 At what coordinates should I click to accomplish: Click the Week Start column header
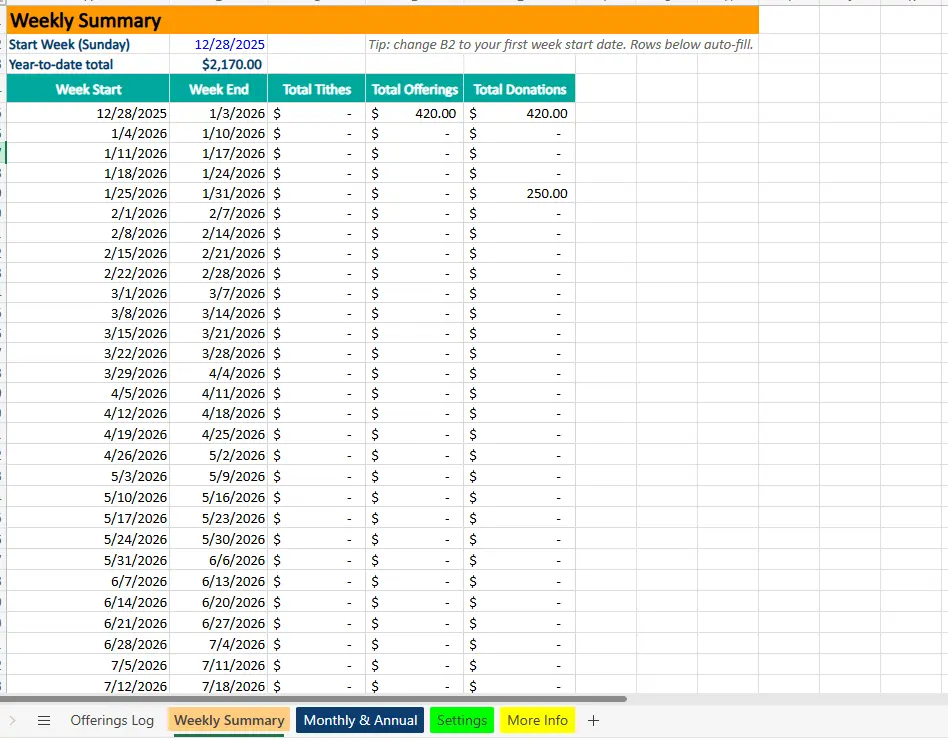click(87, 89)
